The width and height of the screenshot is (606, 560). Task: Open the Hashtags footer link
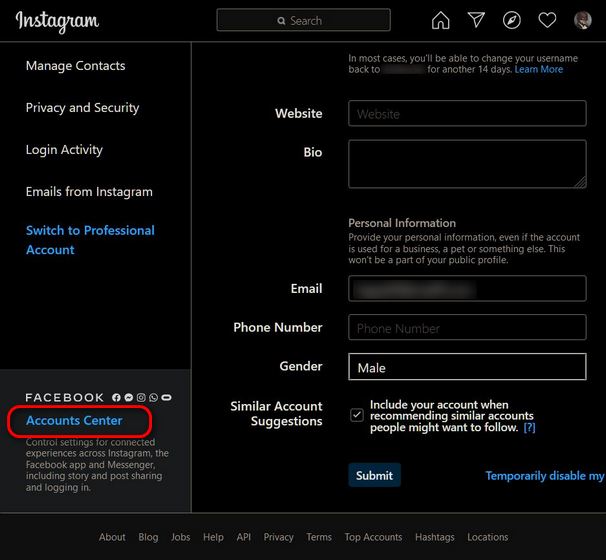435,537
